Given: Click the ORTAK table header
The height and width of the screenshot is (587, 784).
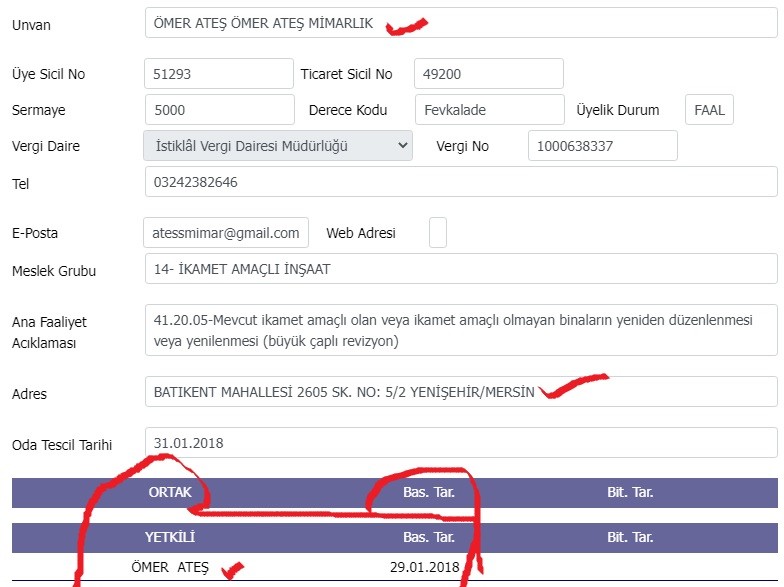Looking at the screenshot, I should (x=170, y=492).
